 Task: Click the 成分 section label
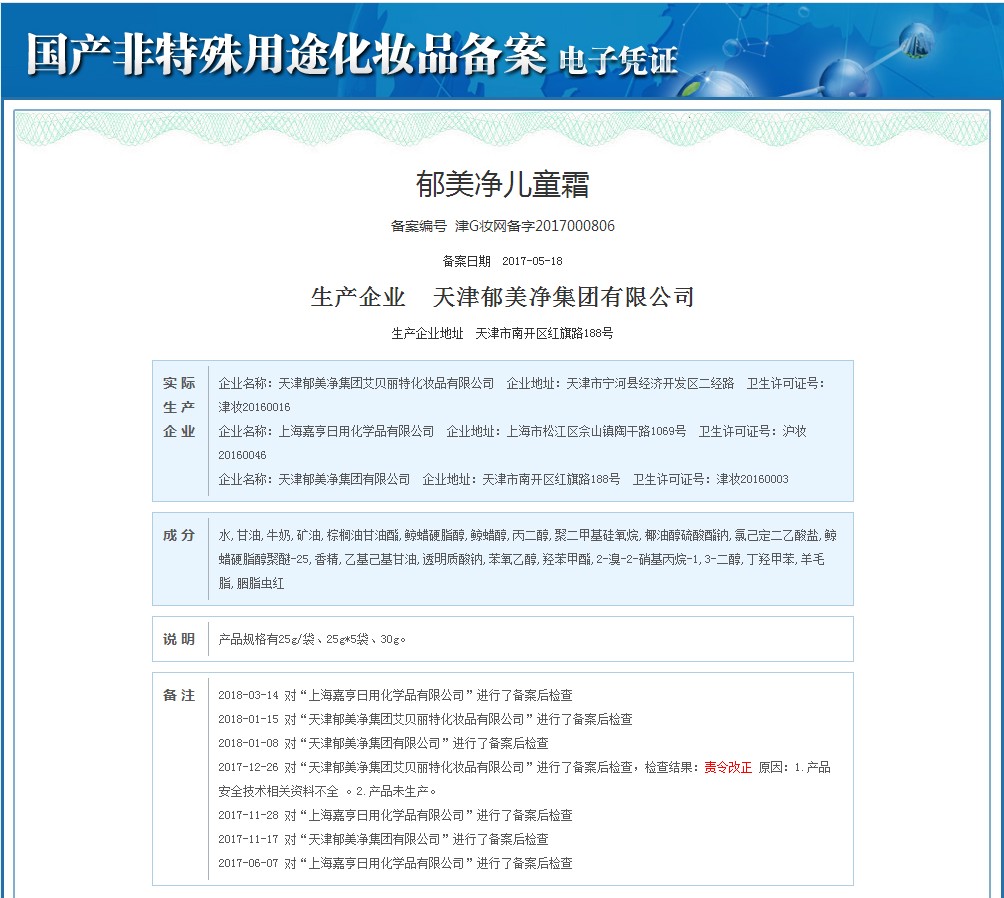coord(179,535)
